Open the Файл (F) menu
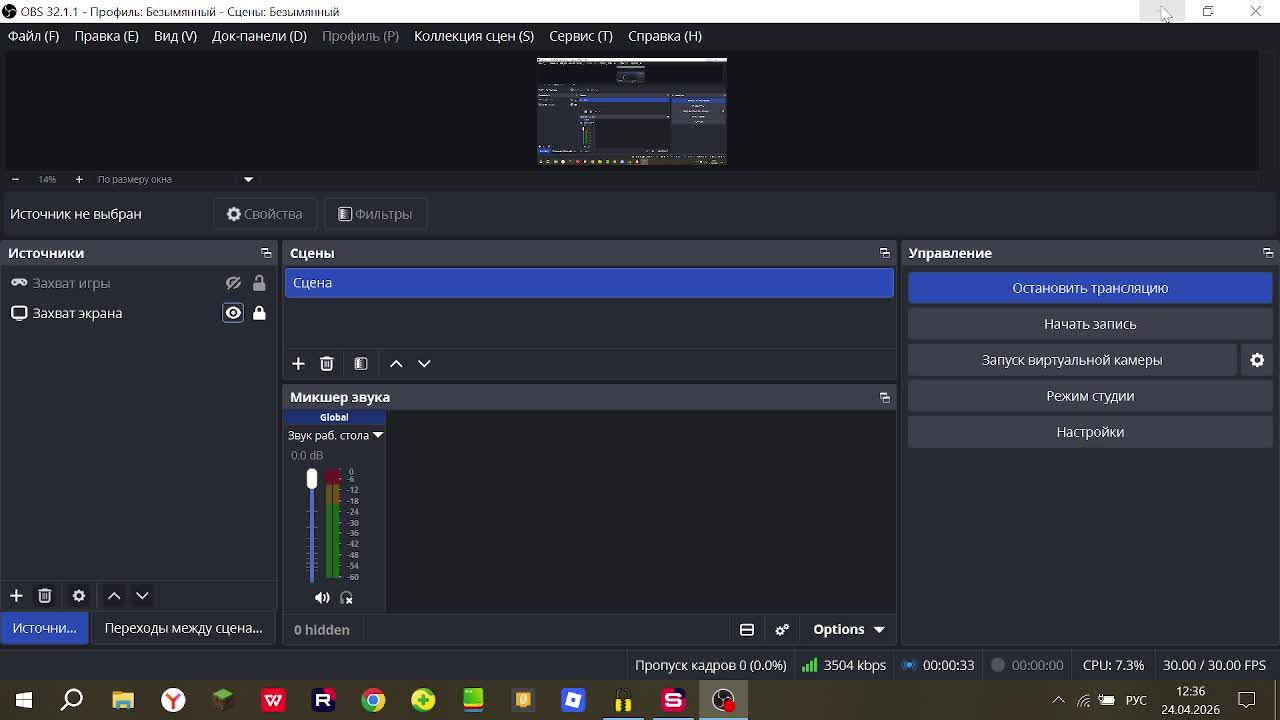The image size is (1280, 720). (33, 36)
